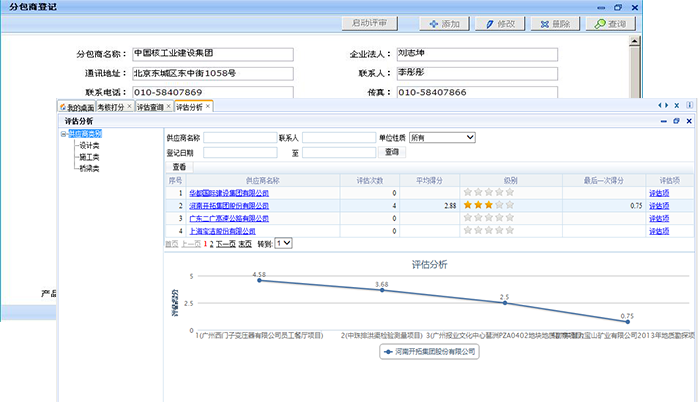698x402 pixels.
Task: Click the end date field after 至
Action: [339, 153]
